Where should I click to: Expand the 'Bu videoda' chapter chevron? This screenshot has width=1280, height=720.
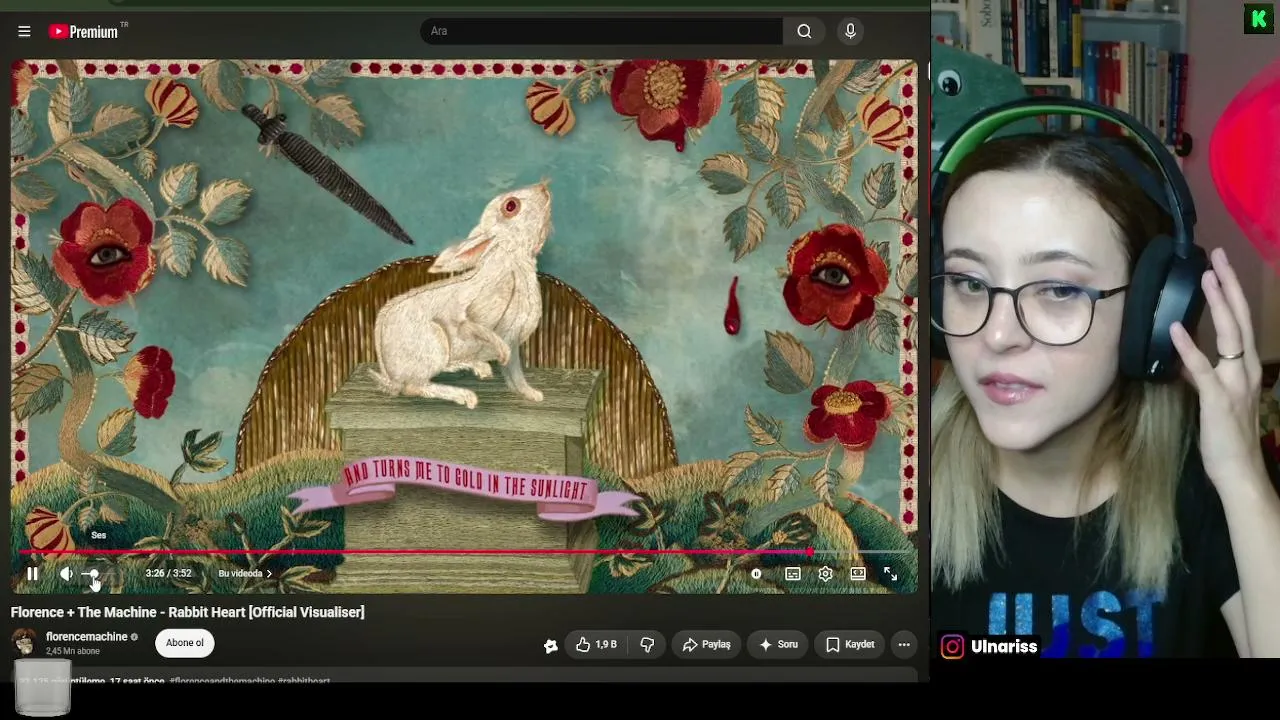pos(269,574)
